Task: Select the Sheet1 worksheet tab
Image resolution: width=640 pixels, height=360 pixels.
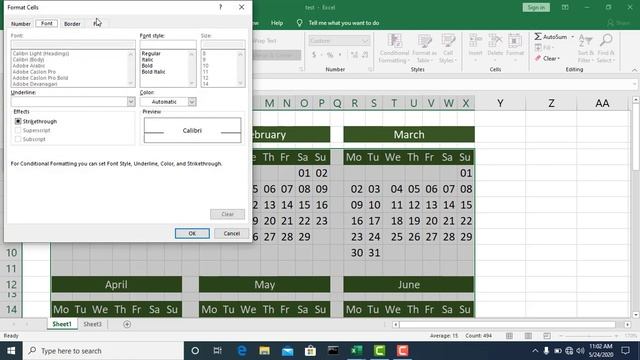Action: click(62, 324)
